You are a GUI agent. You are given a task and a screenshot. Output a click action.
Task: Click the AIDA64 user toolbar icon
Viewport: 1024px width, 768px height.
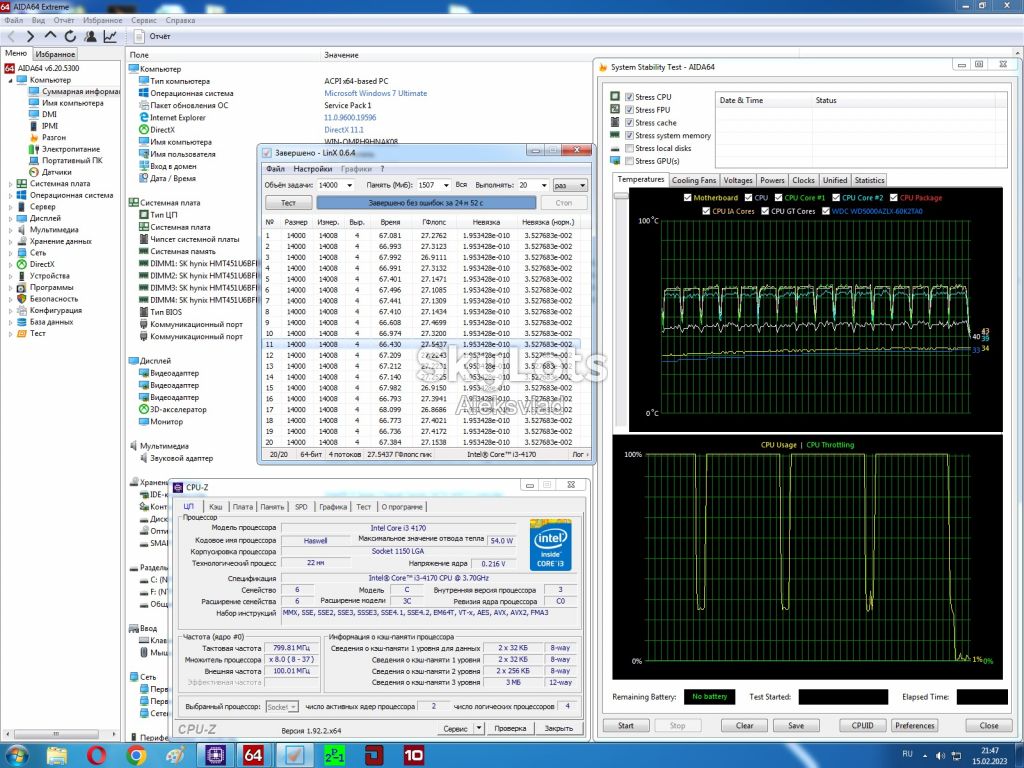(x=90, y=37)
